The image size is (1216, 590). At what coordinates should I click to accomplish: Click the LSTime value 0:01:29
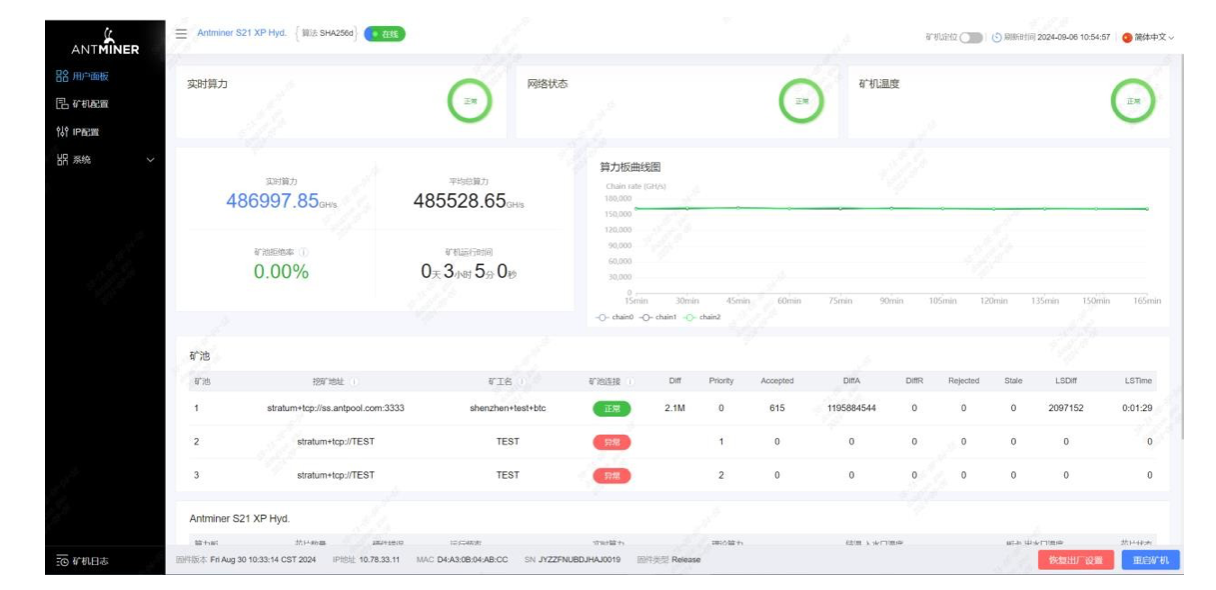1138,408
